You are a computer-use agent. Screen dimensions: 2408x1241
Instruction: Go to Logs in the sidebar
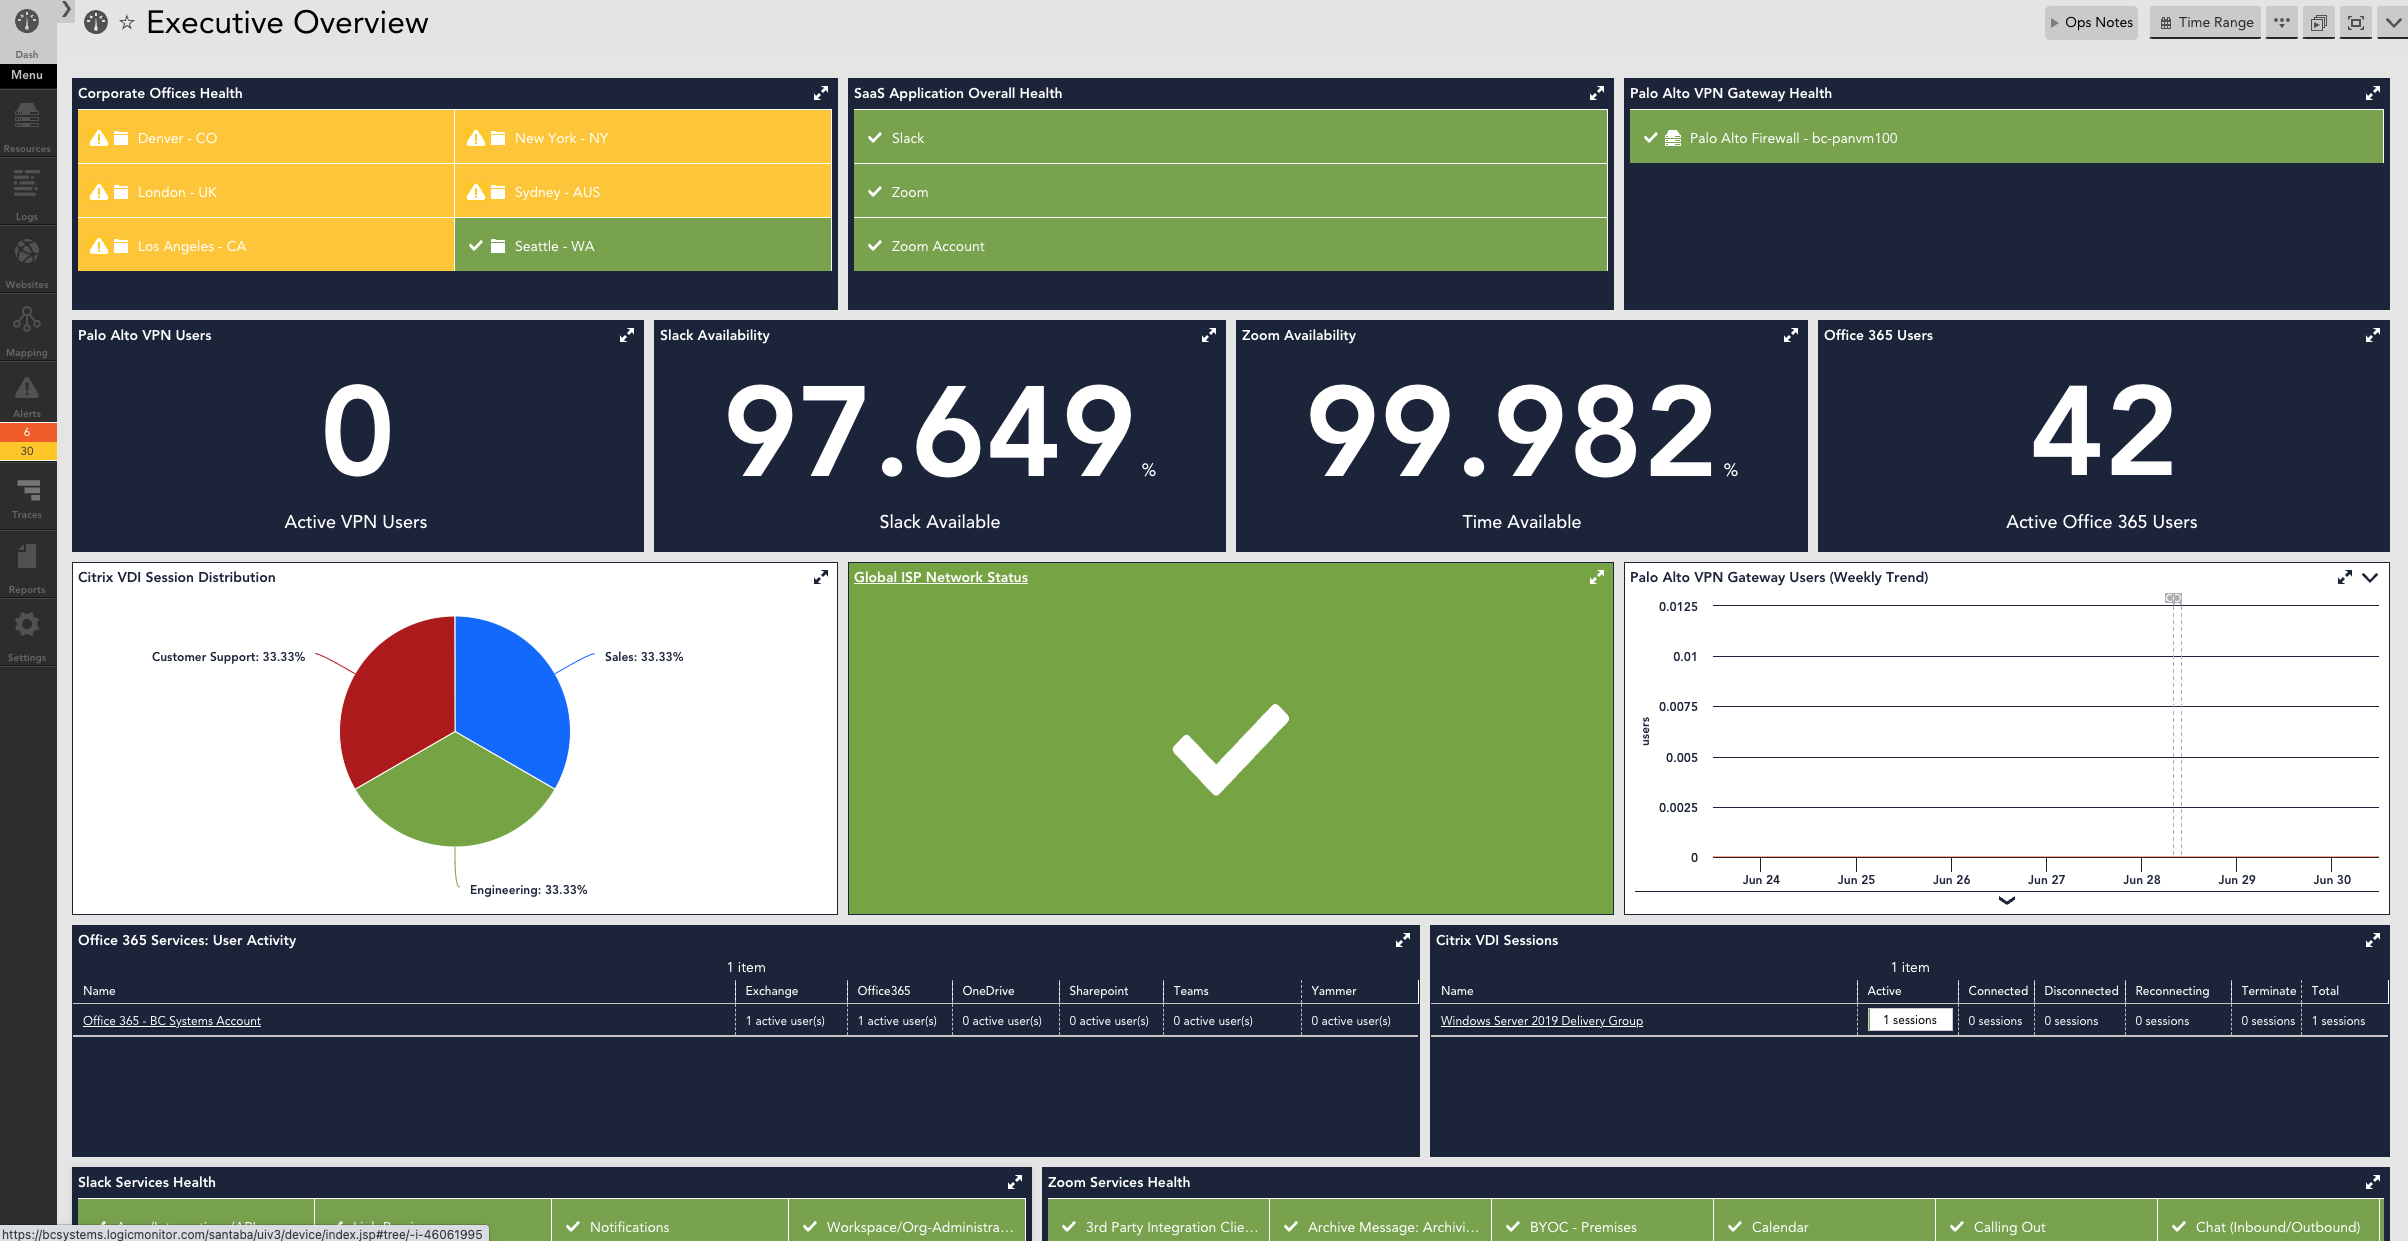click(x=27, y=195)
